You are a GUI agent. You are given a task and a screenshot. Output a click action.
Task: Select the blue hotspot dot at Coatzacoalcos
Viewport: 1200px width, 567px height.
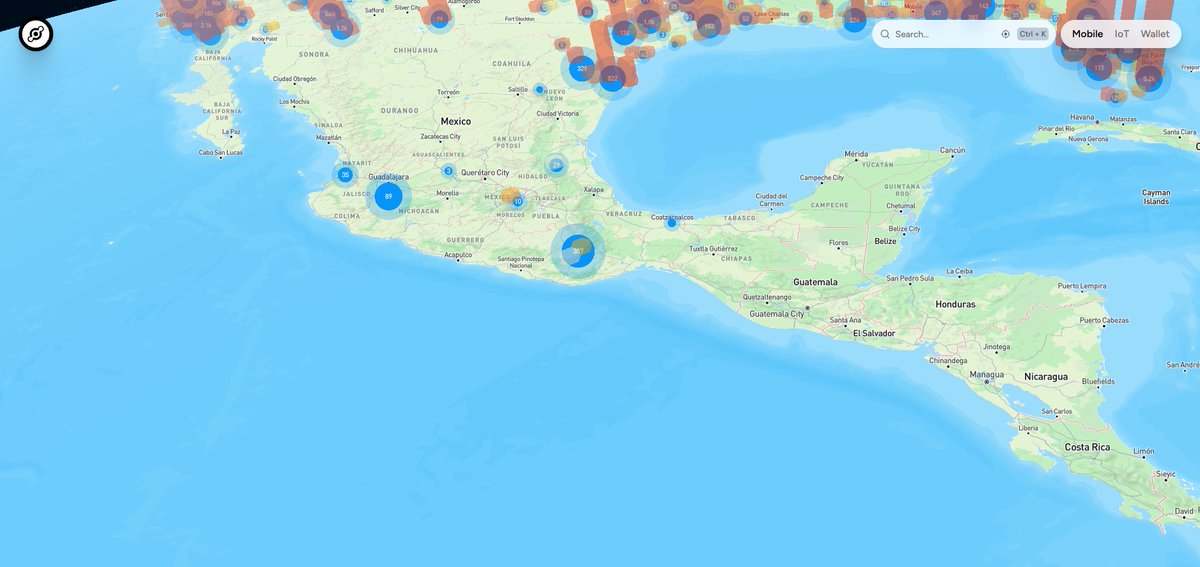(672, 222)
